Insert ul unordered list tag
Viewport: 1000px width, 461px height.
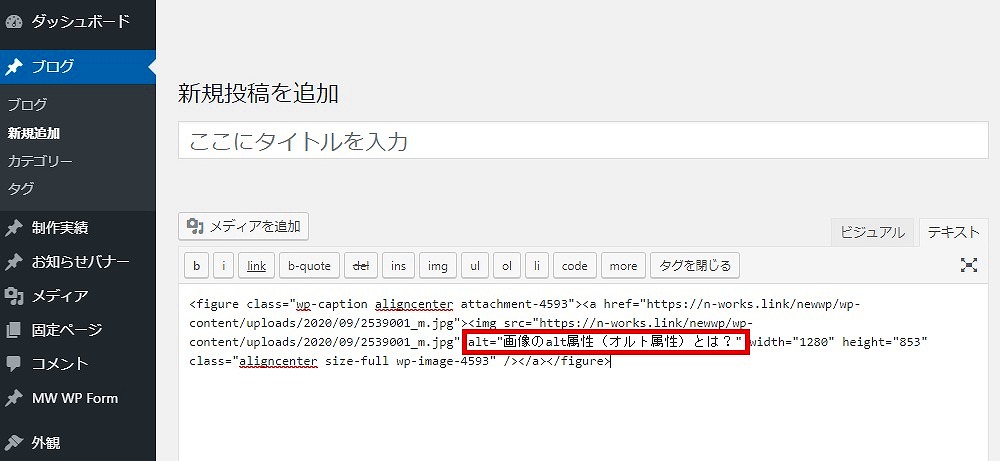point(475,266)
